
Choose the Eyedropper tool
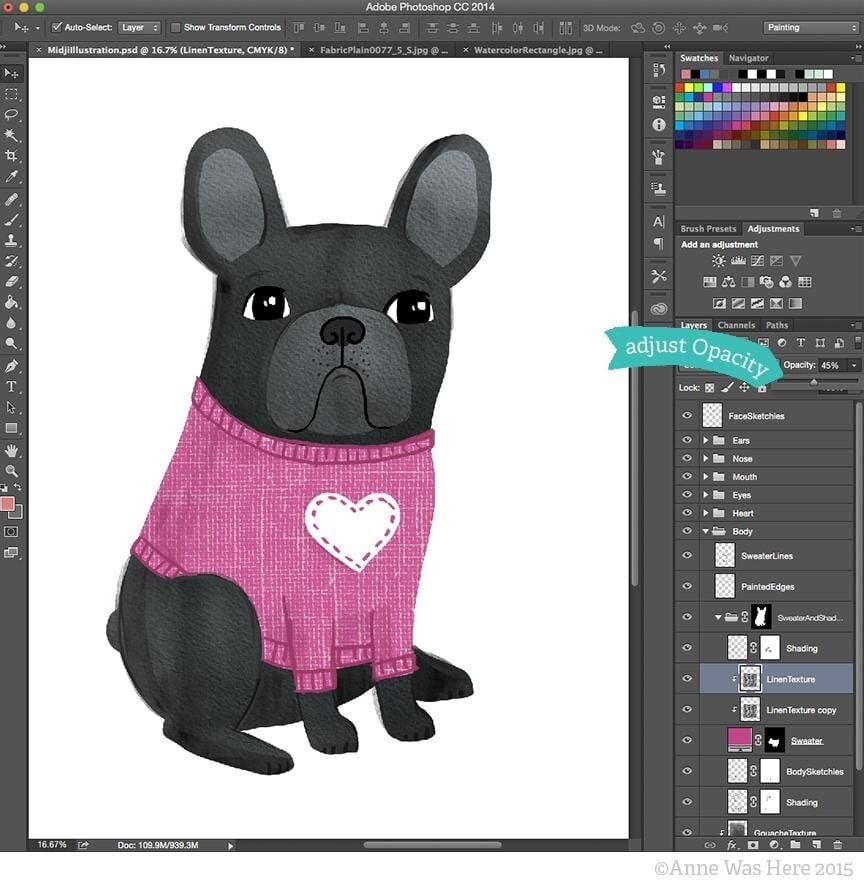[x=12, y=176]
